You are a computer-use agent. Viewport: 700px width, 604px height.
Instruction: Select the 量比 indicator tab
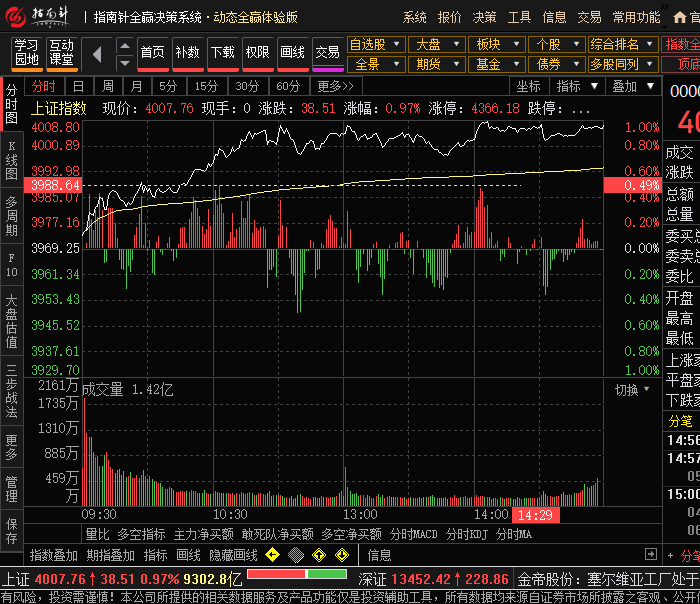[97, 534]
